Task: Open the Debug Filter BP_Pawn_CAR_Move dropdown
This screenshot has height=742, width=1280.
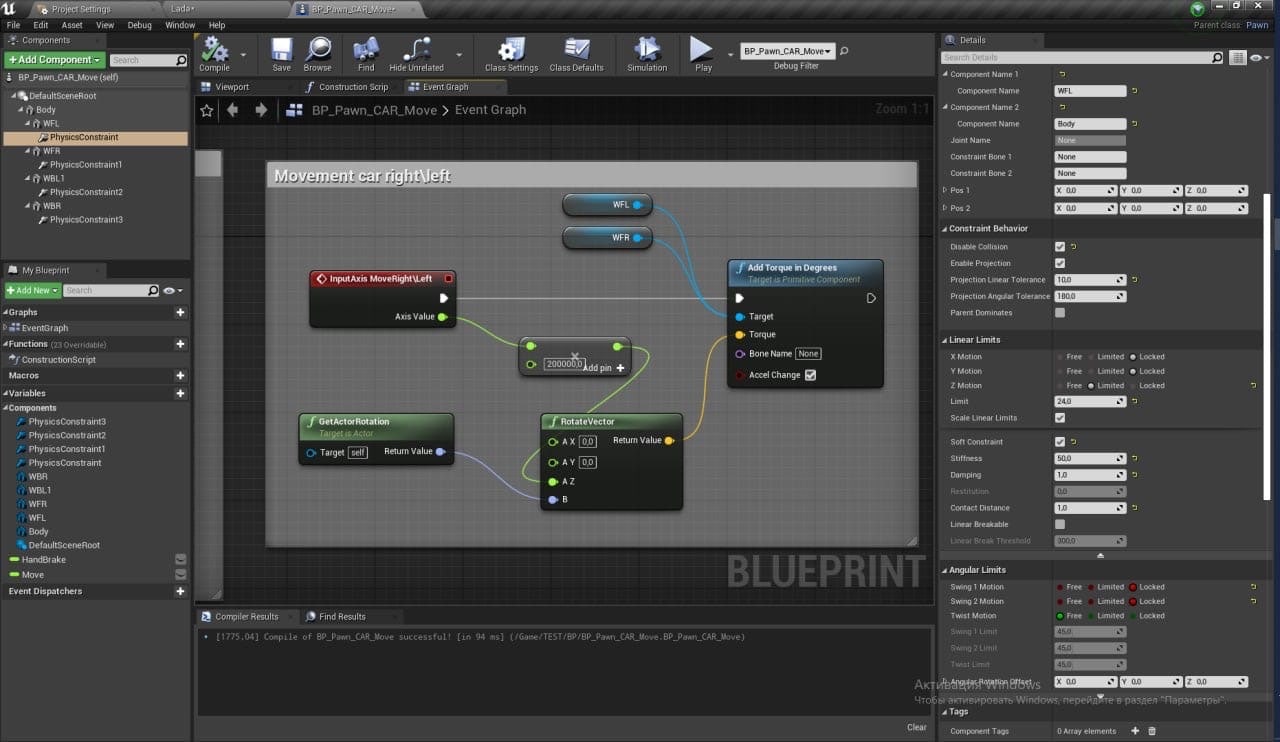Action: click(x=787, y=51)
